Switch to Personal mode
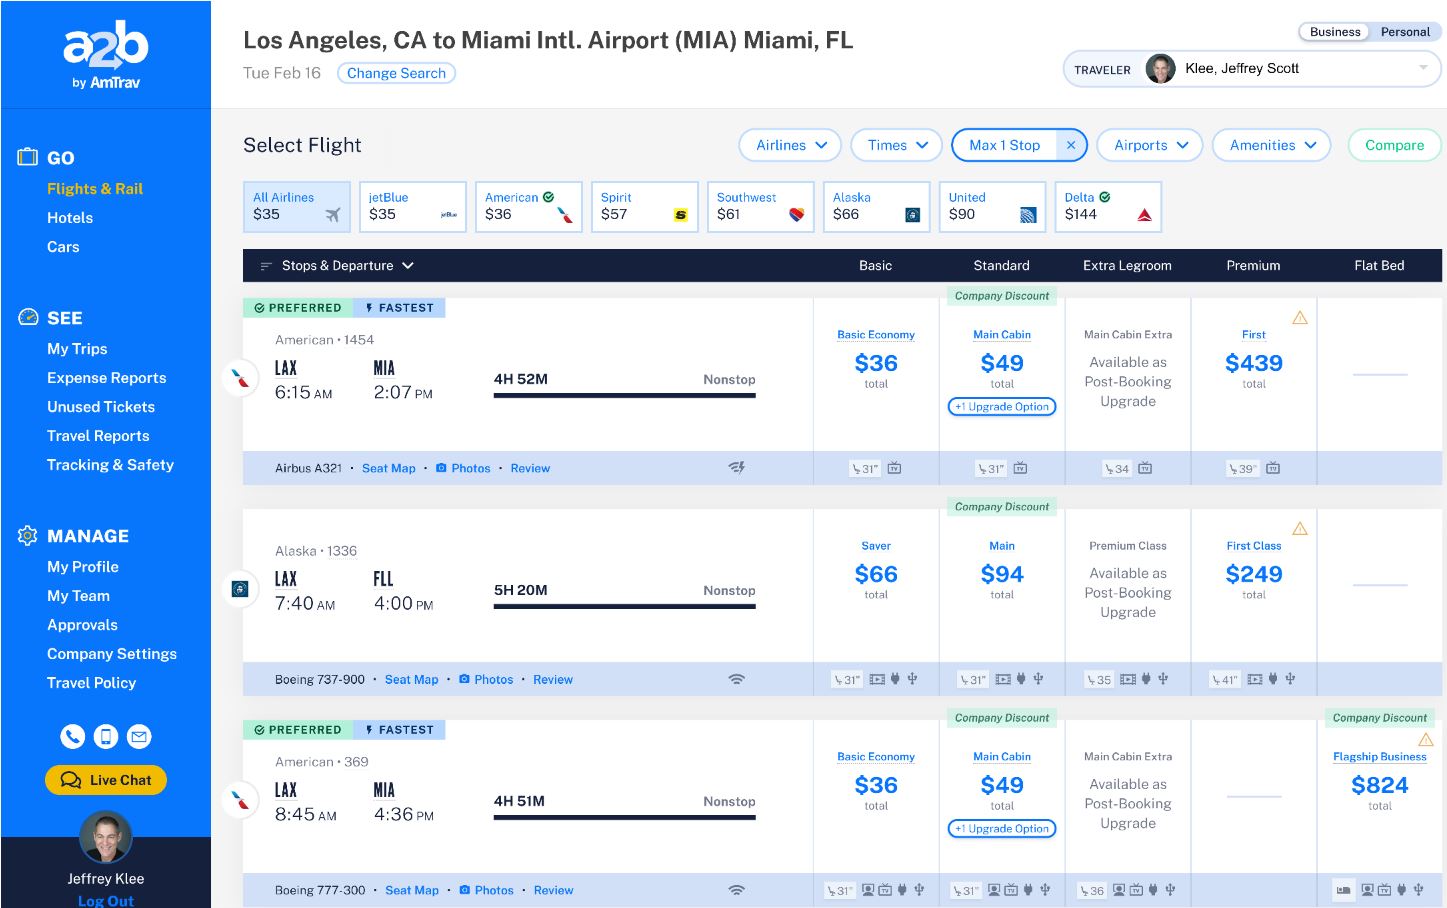 (x=1405, y=32)
